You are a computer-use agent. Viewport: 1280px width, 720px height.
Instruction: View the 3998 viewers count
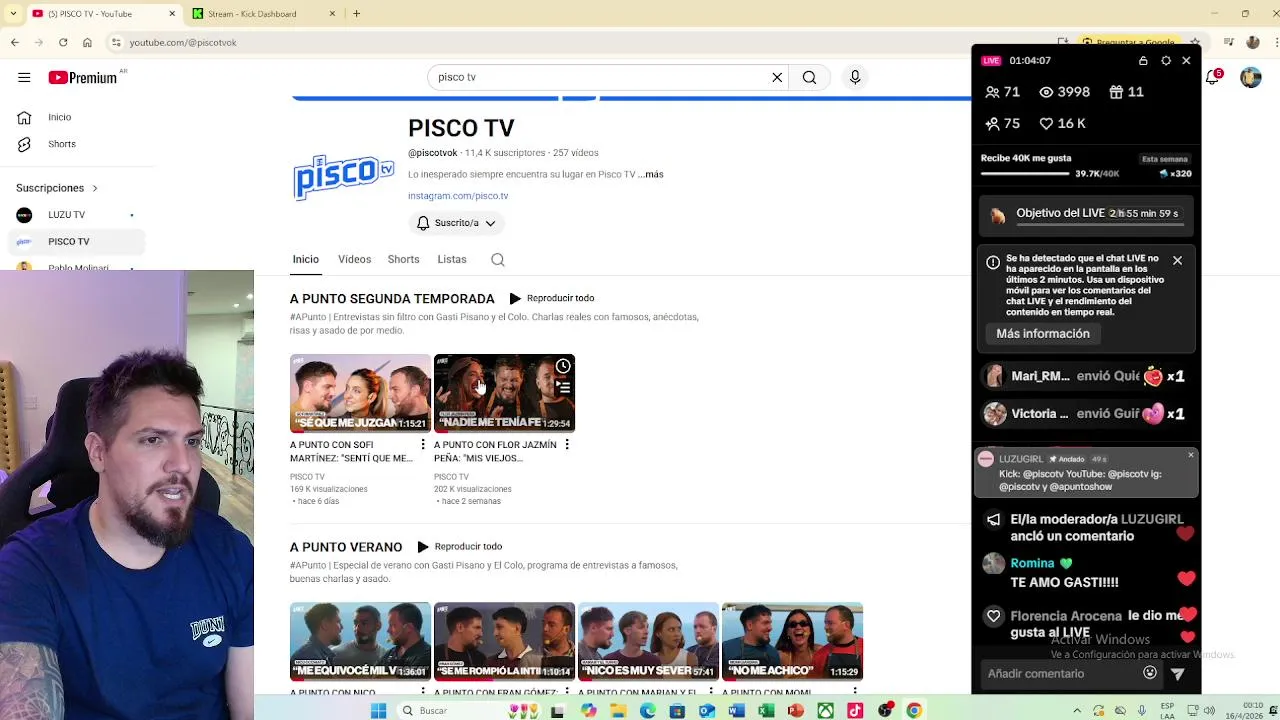coord(1064,92)
